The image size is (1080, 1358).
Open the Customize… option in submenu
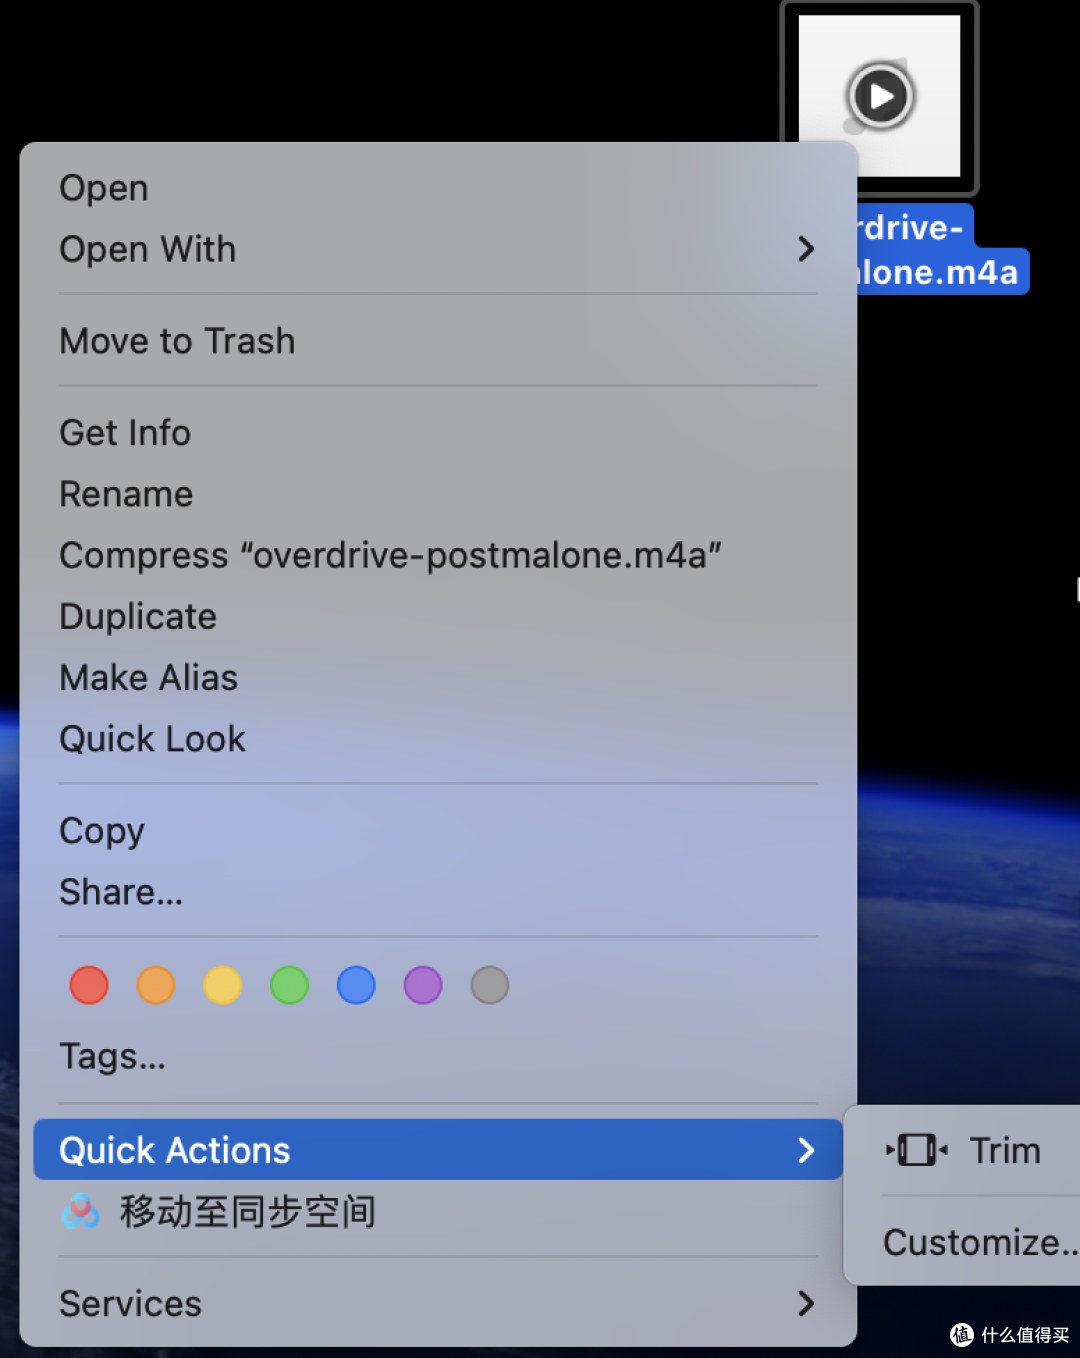(x=978, y=1242)
